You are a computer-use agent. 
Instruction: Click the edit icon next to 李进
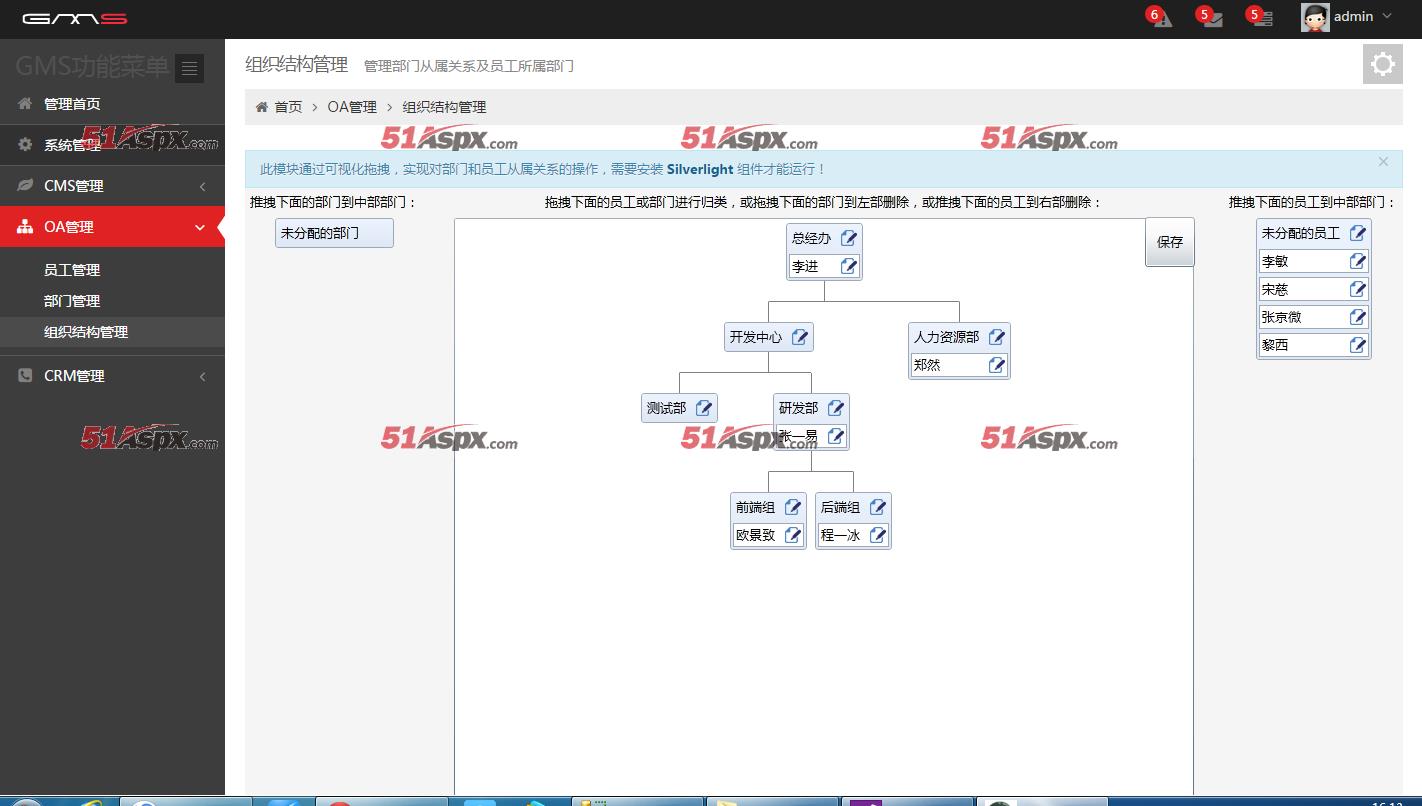849,266
